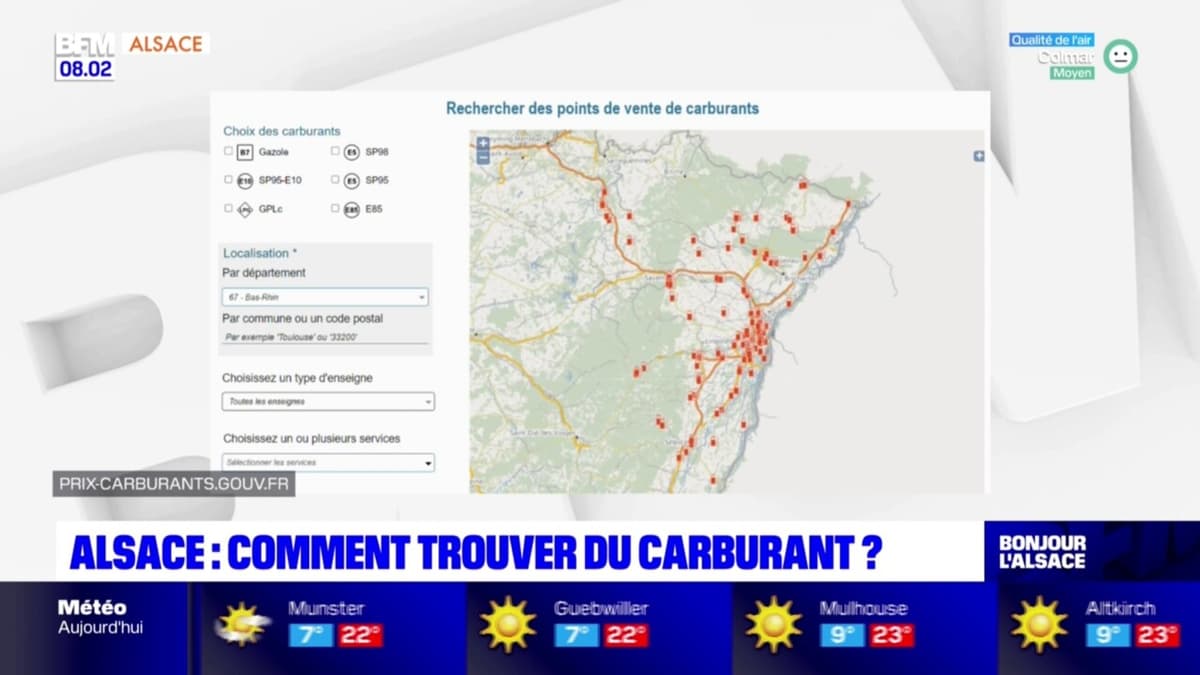Click the GPLc label
1200x675 pixels.
[x=271, y=210]
